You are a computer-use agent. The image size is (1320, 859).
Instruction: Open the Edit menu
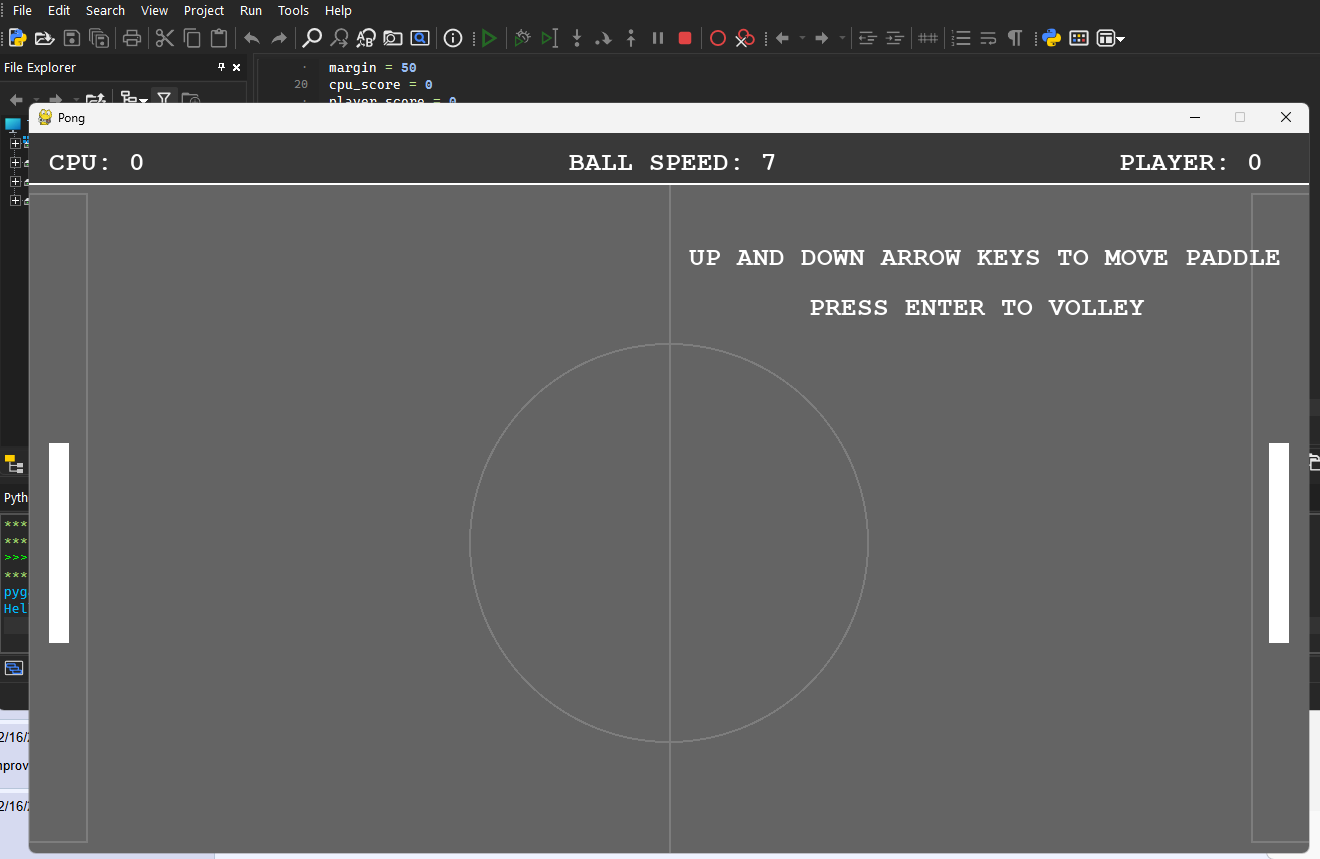coord(59,10)
